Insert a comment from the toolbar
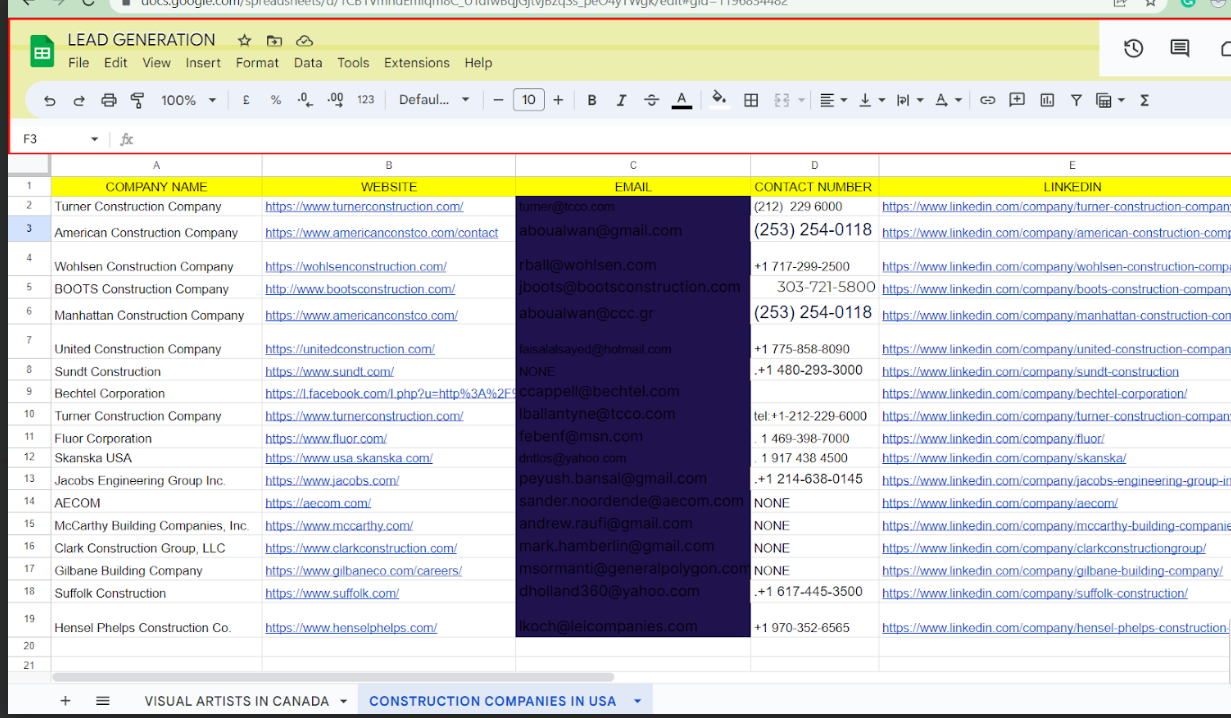 1017,100
